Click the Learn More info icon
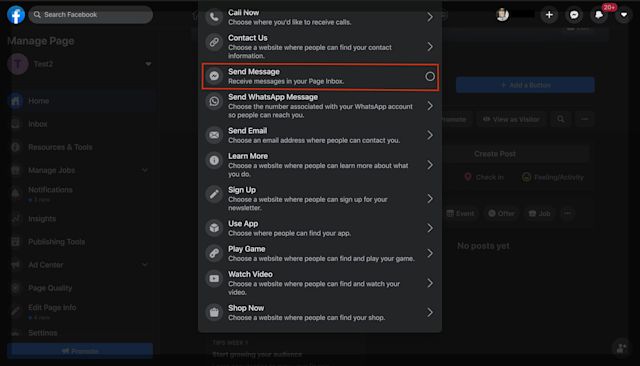Viewport: 640px width, 366px height. 214,160
